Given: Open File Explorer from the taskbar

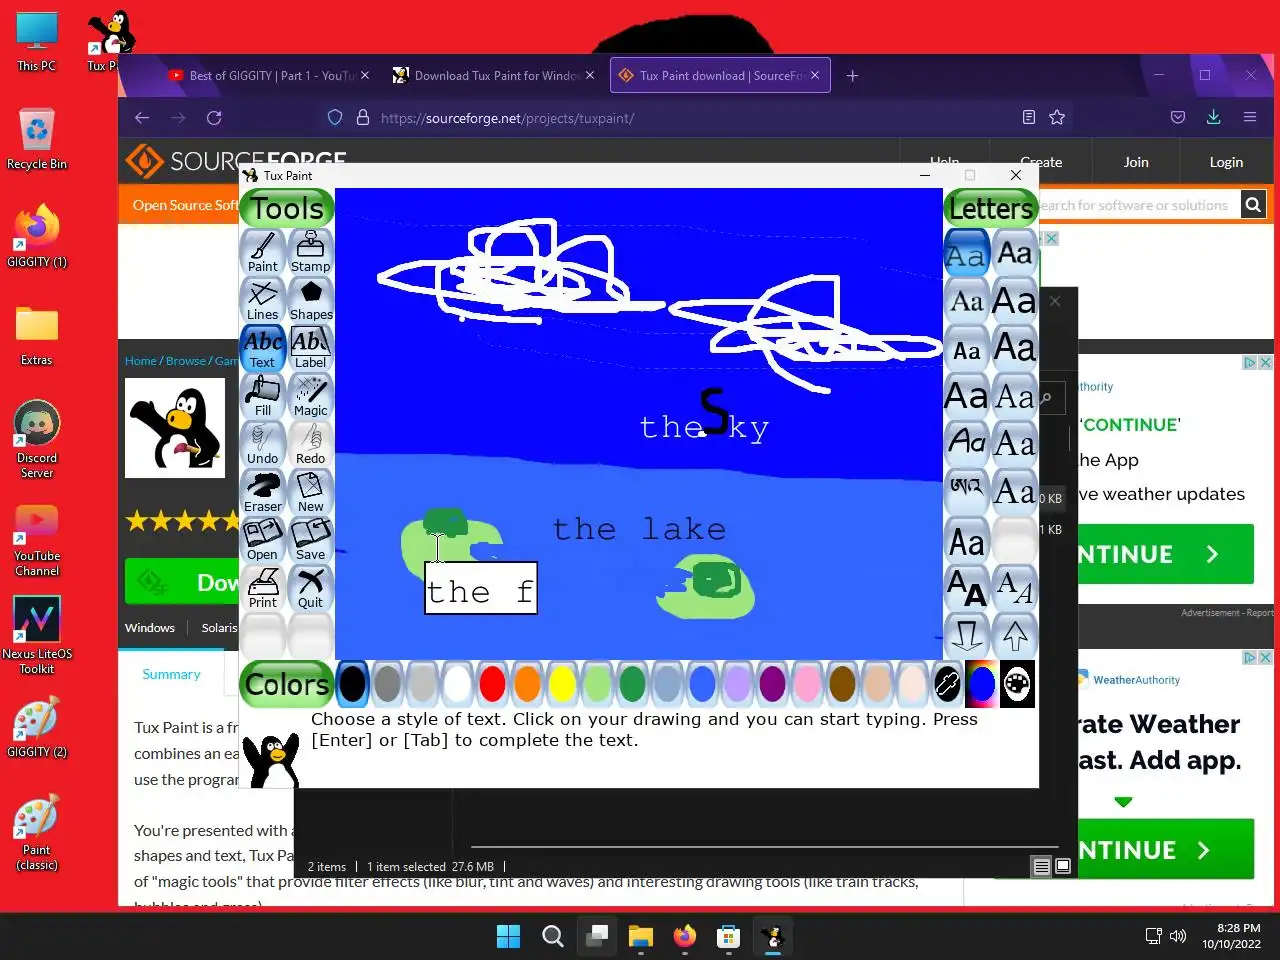Looking at the screenshot, I should pos(640,936).
